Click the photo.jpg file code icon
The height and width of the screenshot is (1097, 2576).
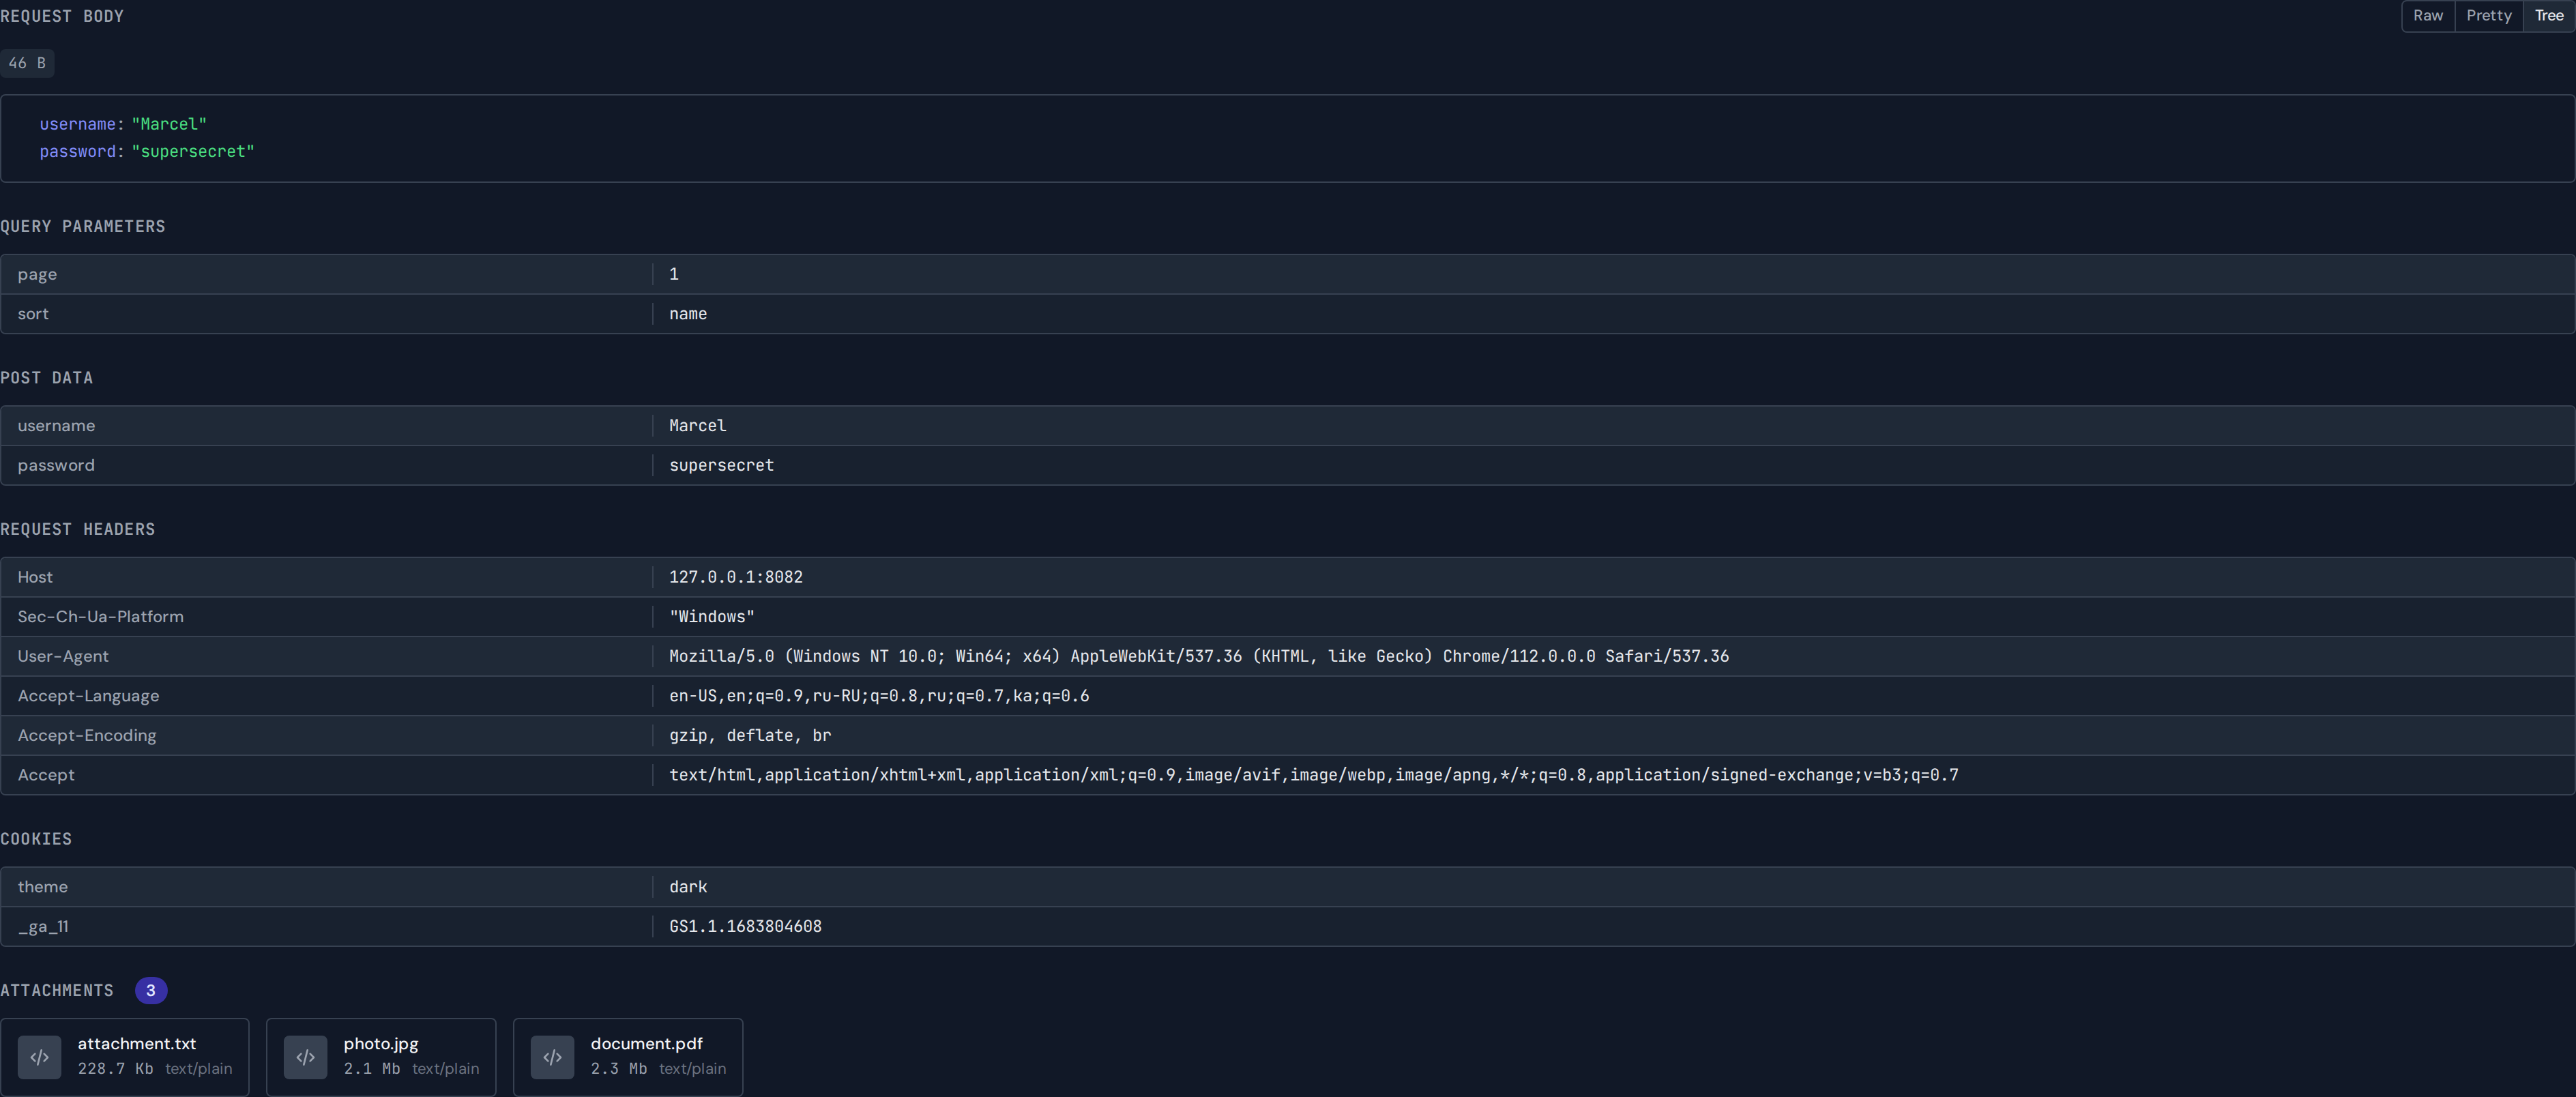[x=305, y=1057]
